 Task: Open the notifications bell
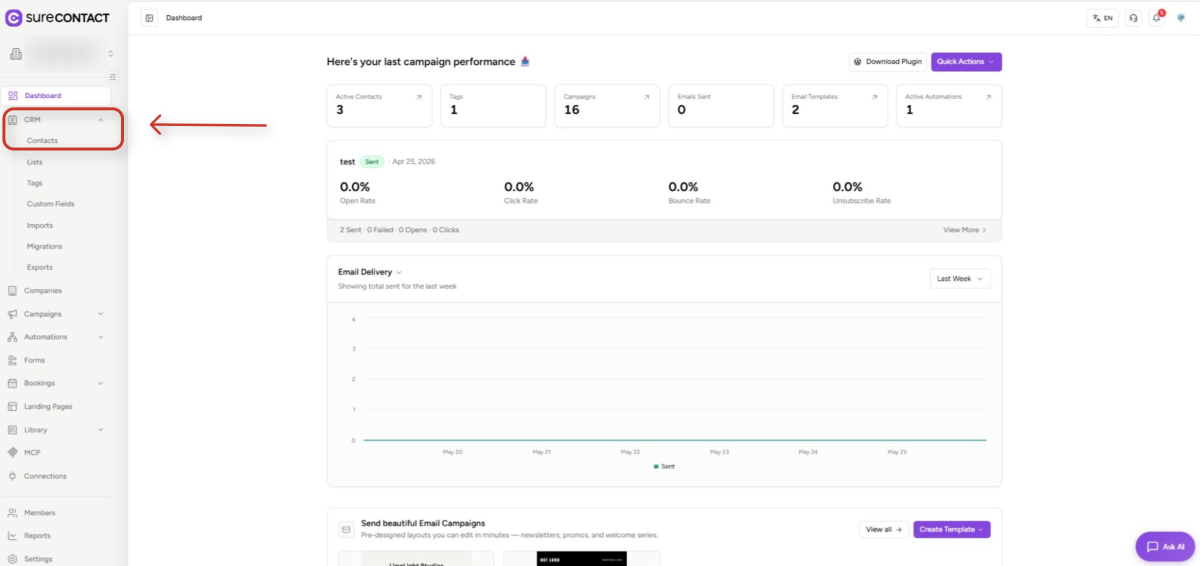[x=1157, y=18]
